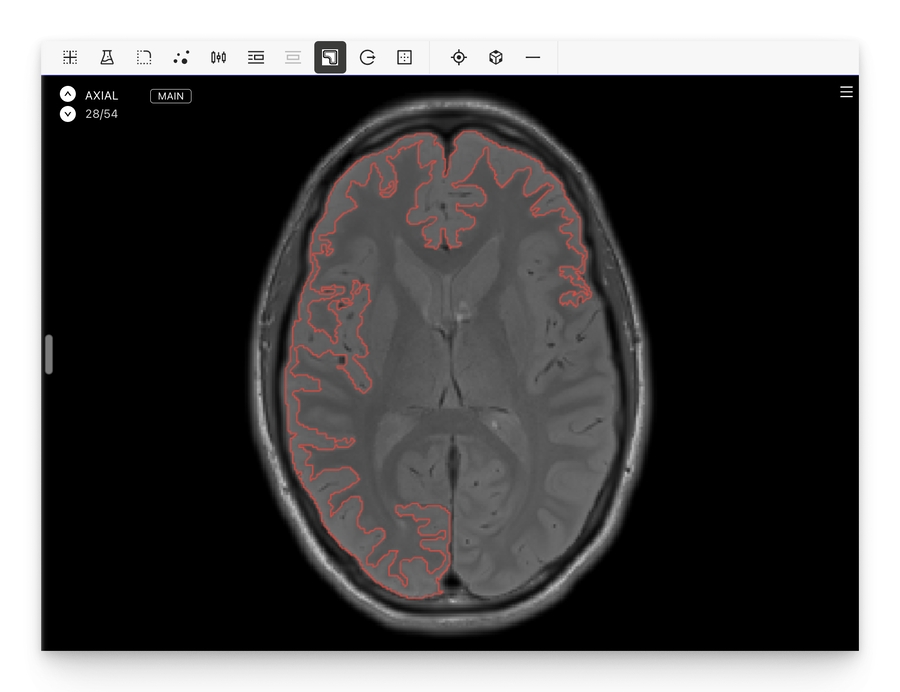
Task: Click the grid layout icon in toolbar
Action: pyautogui.click(x=70, y=58)
